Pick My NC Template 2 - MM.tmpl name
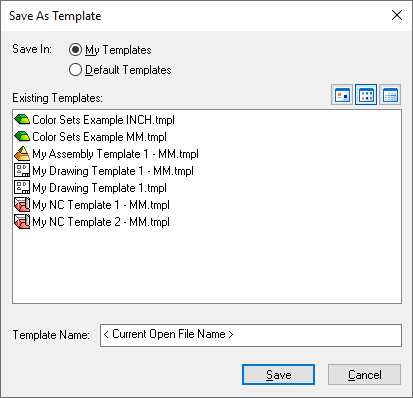413x398 pixels. coord(101,222)
